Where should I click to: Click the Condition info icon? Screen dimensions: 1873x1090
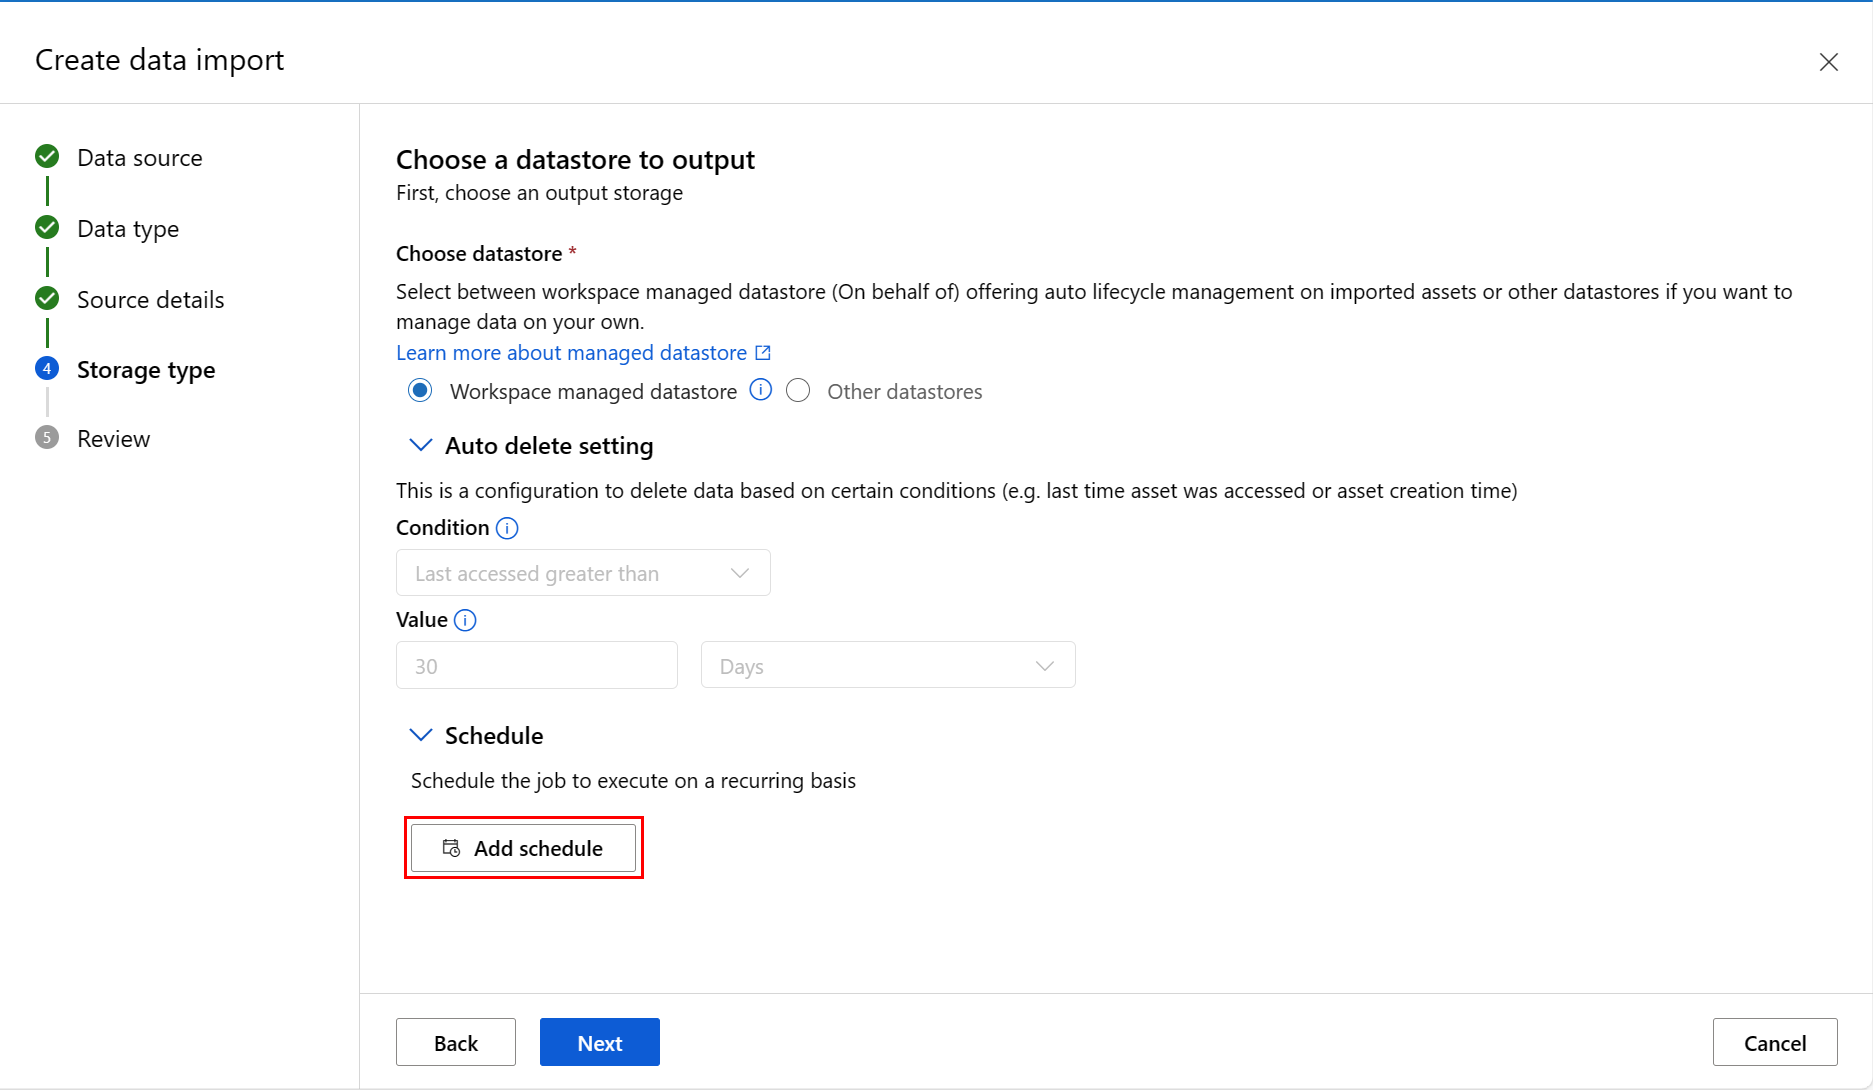coord(507,528)
